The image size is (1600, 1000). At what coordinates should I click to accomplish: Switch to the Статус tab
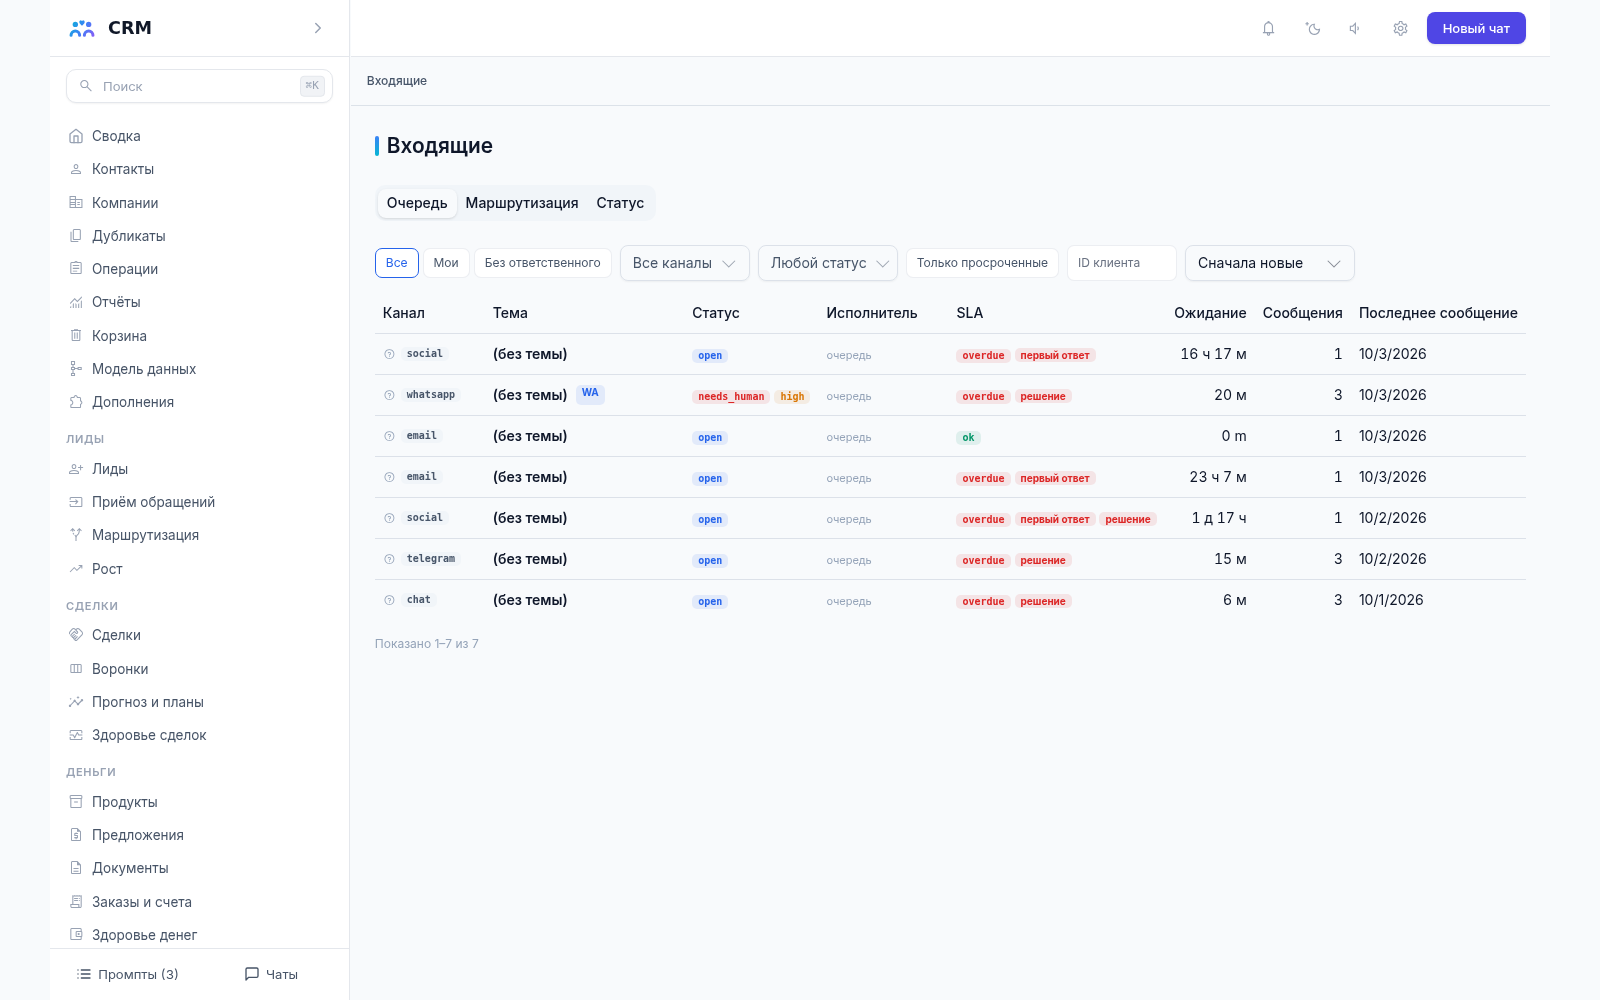(620, 203)
